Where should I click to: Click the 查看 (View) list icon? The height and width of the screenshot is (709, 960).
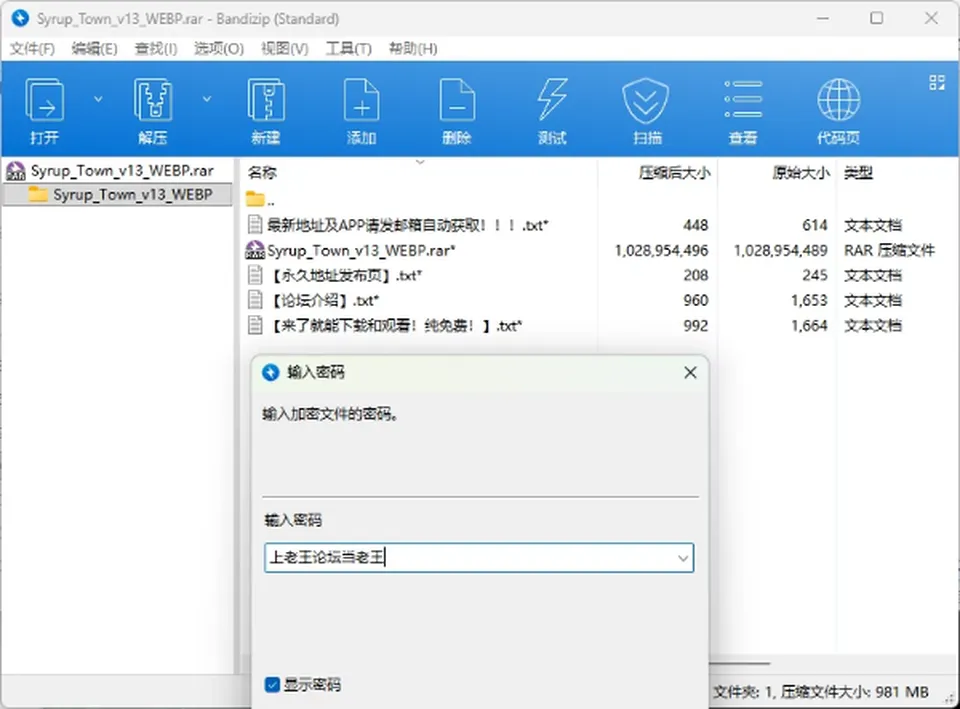pyautogui.click(x=743, y=99)
